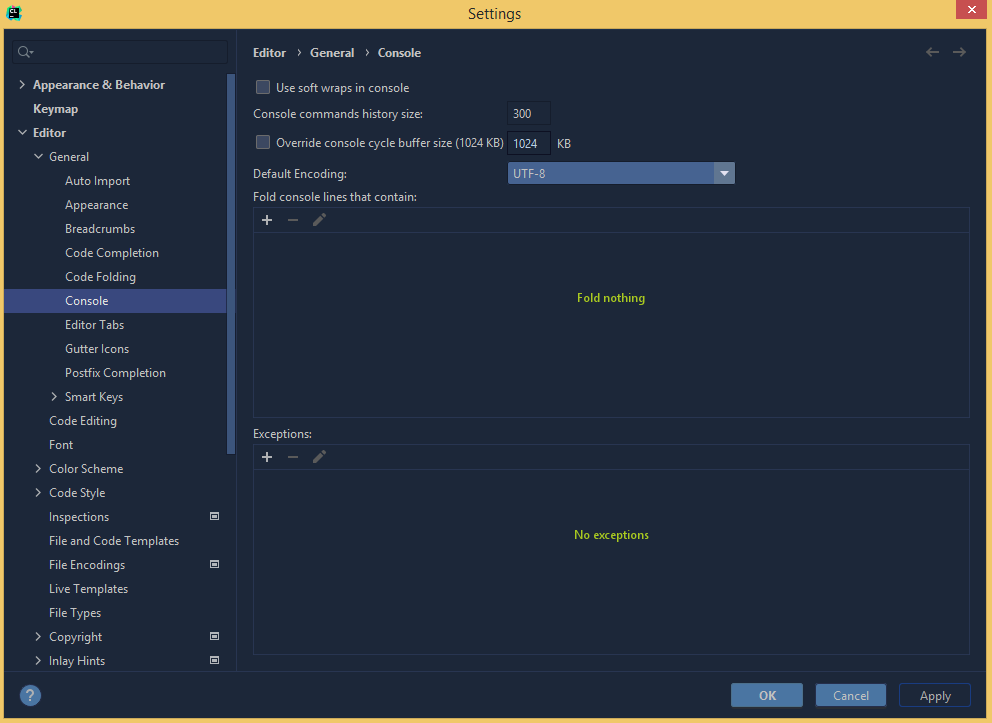Click the search magnifier icon in settings
The width and height of the screenshot is (992, 723).
[25, 52]
